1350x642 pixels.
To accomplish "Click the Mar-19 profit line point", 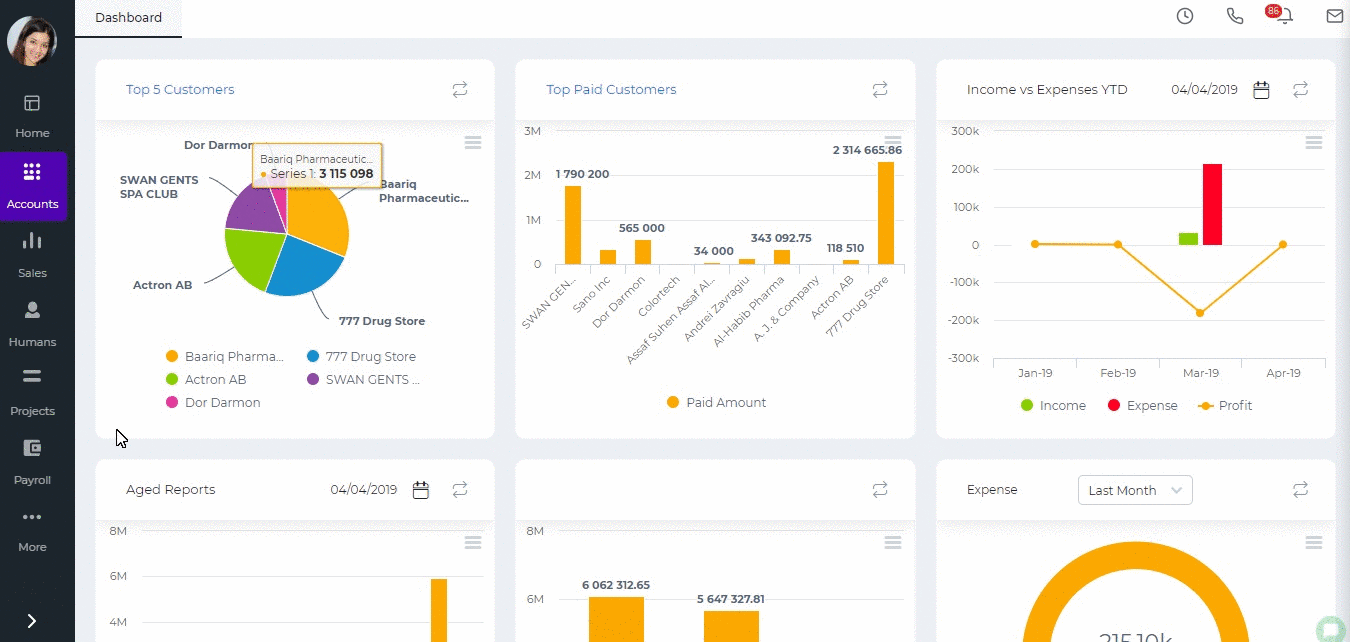I will tap(1200, 313).
